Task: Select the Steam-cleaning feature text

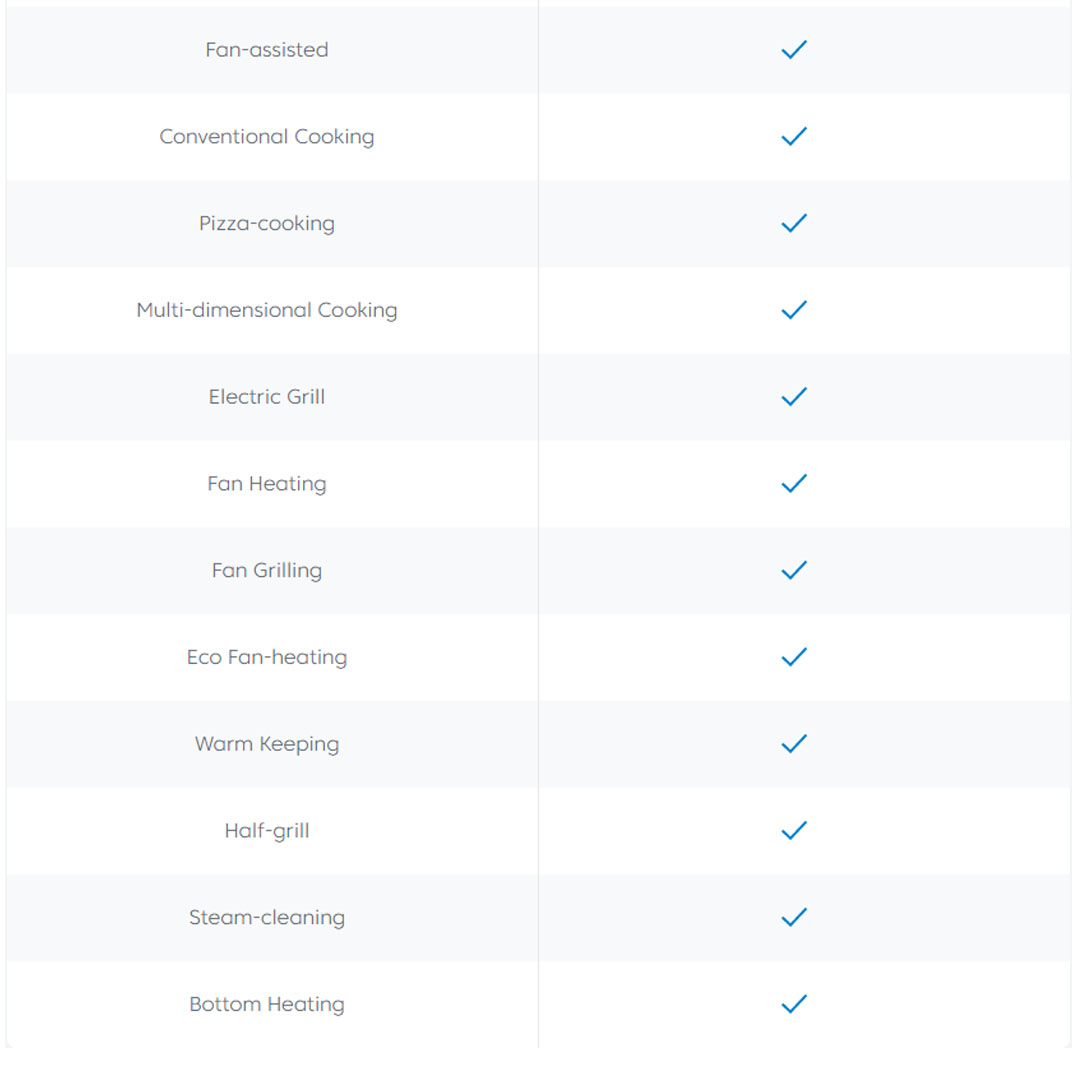Action: (267, 917)
